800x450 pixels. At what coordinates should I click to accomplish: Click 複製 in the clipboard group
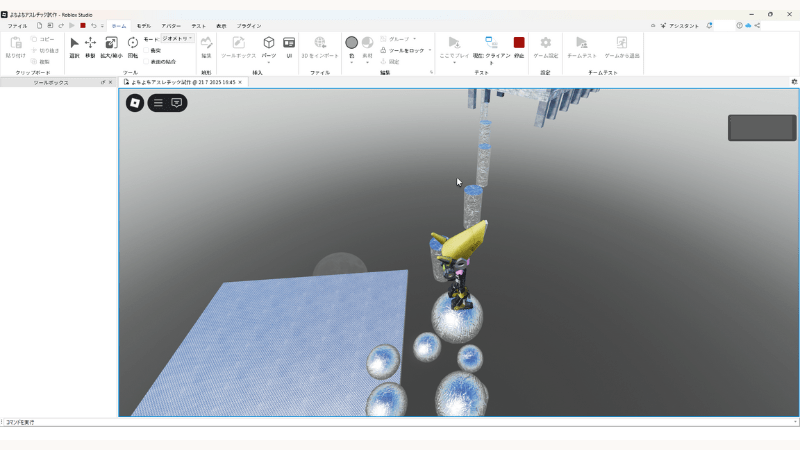click(40, 62)
